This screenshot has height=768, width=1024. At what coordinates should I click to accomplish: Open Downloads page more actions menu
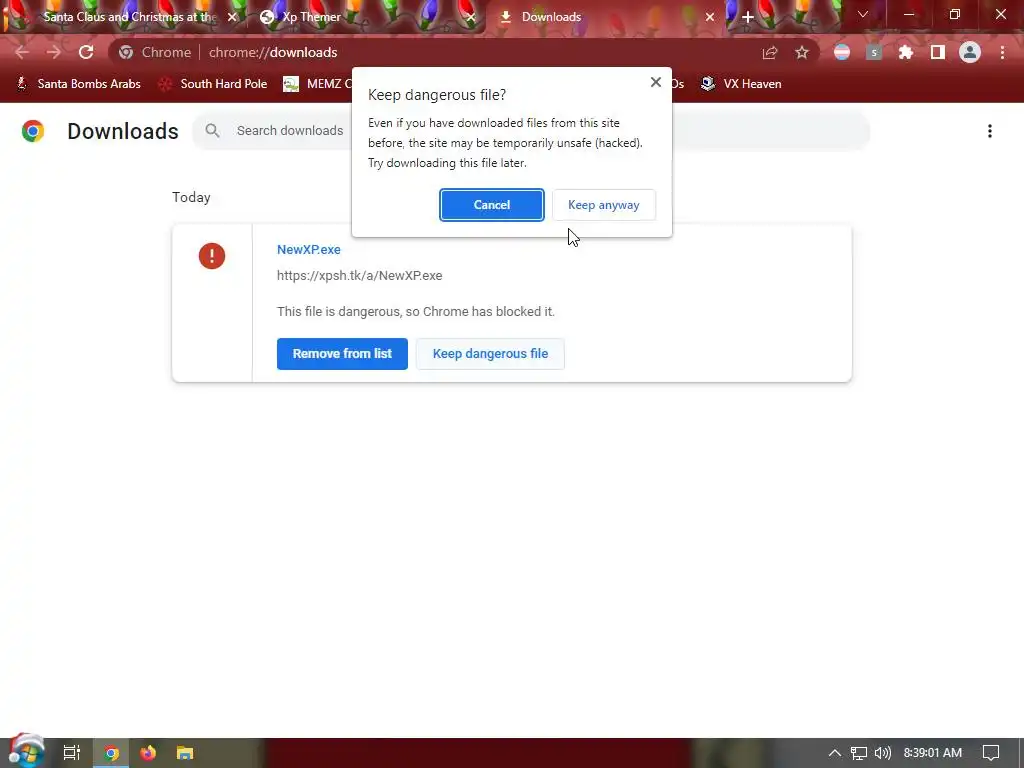(990, 131)
